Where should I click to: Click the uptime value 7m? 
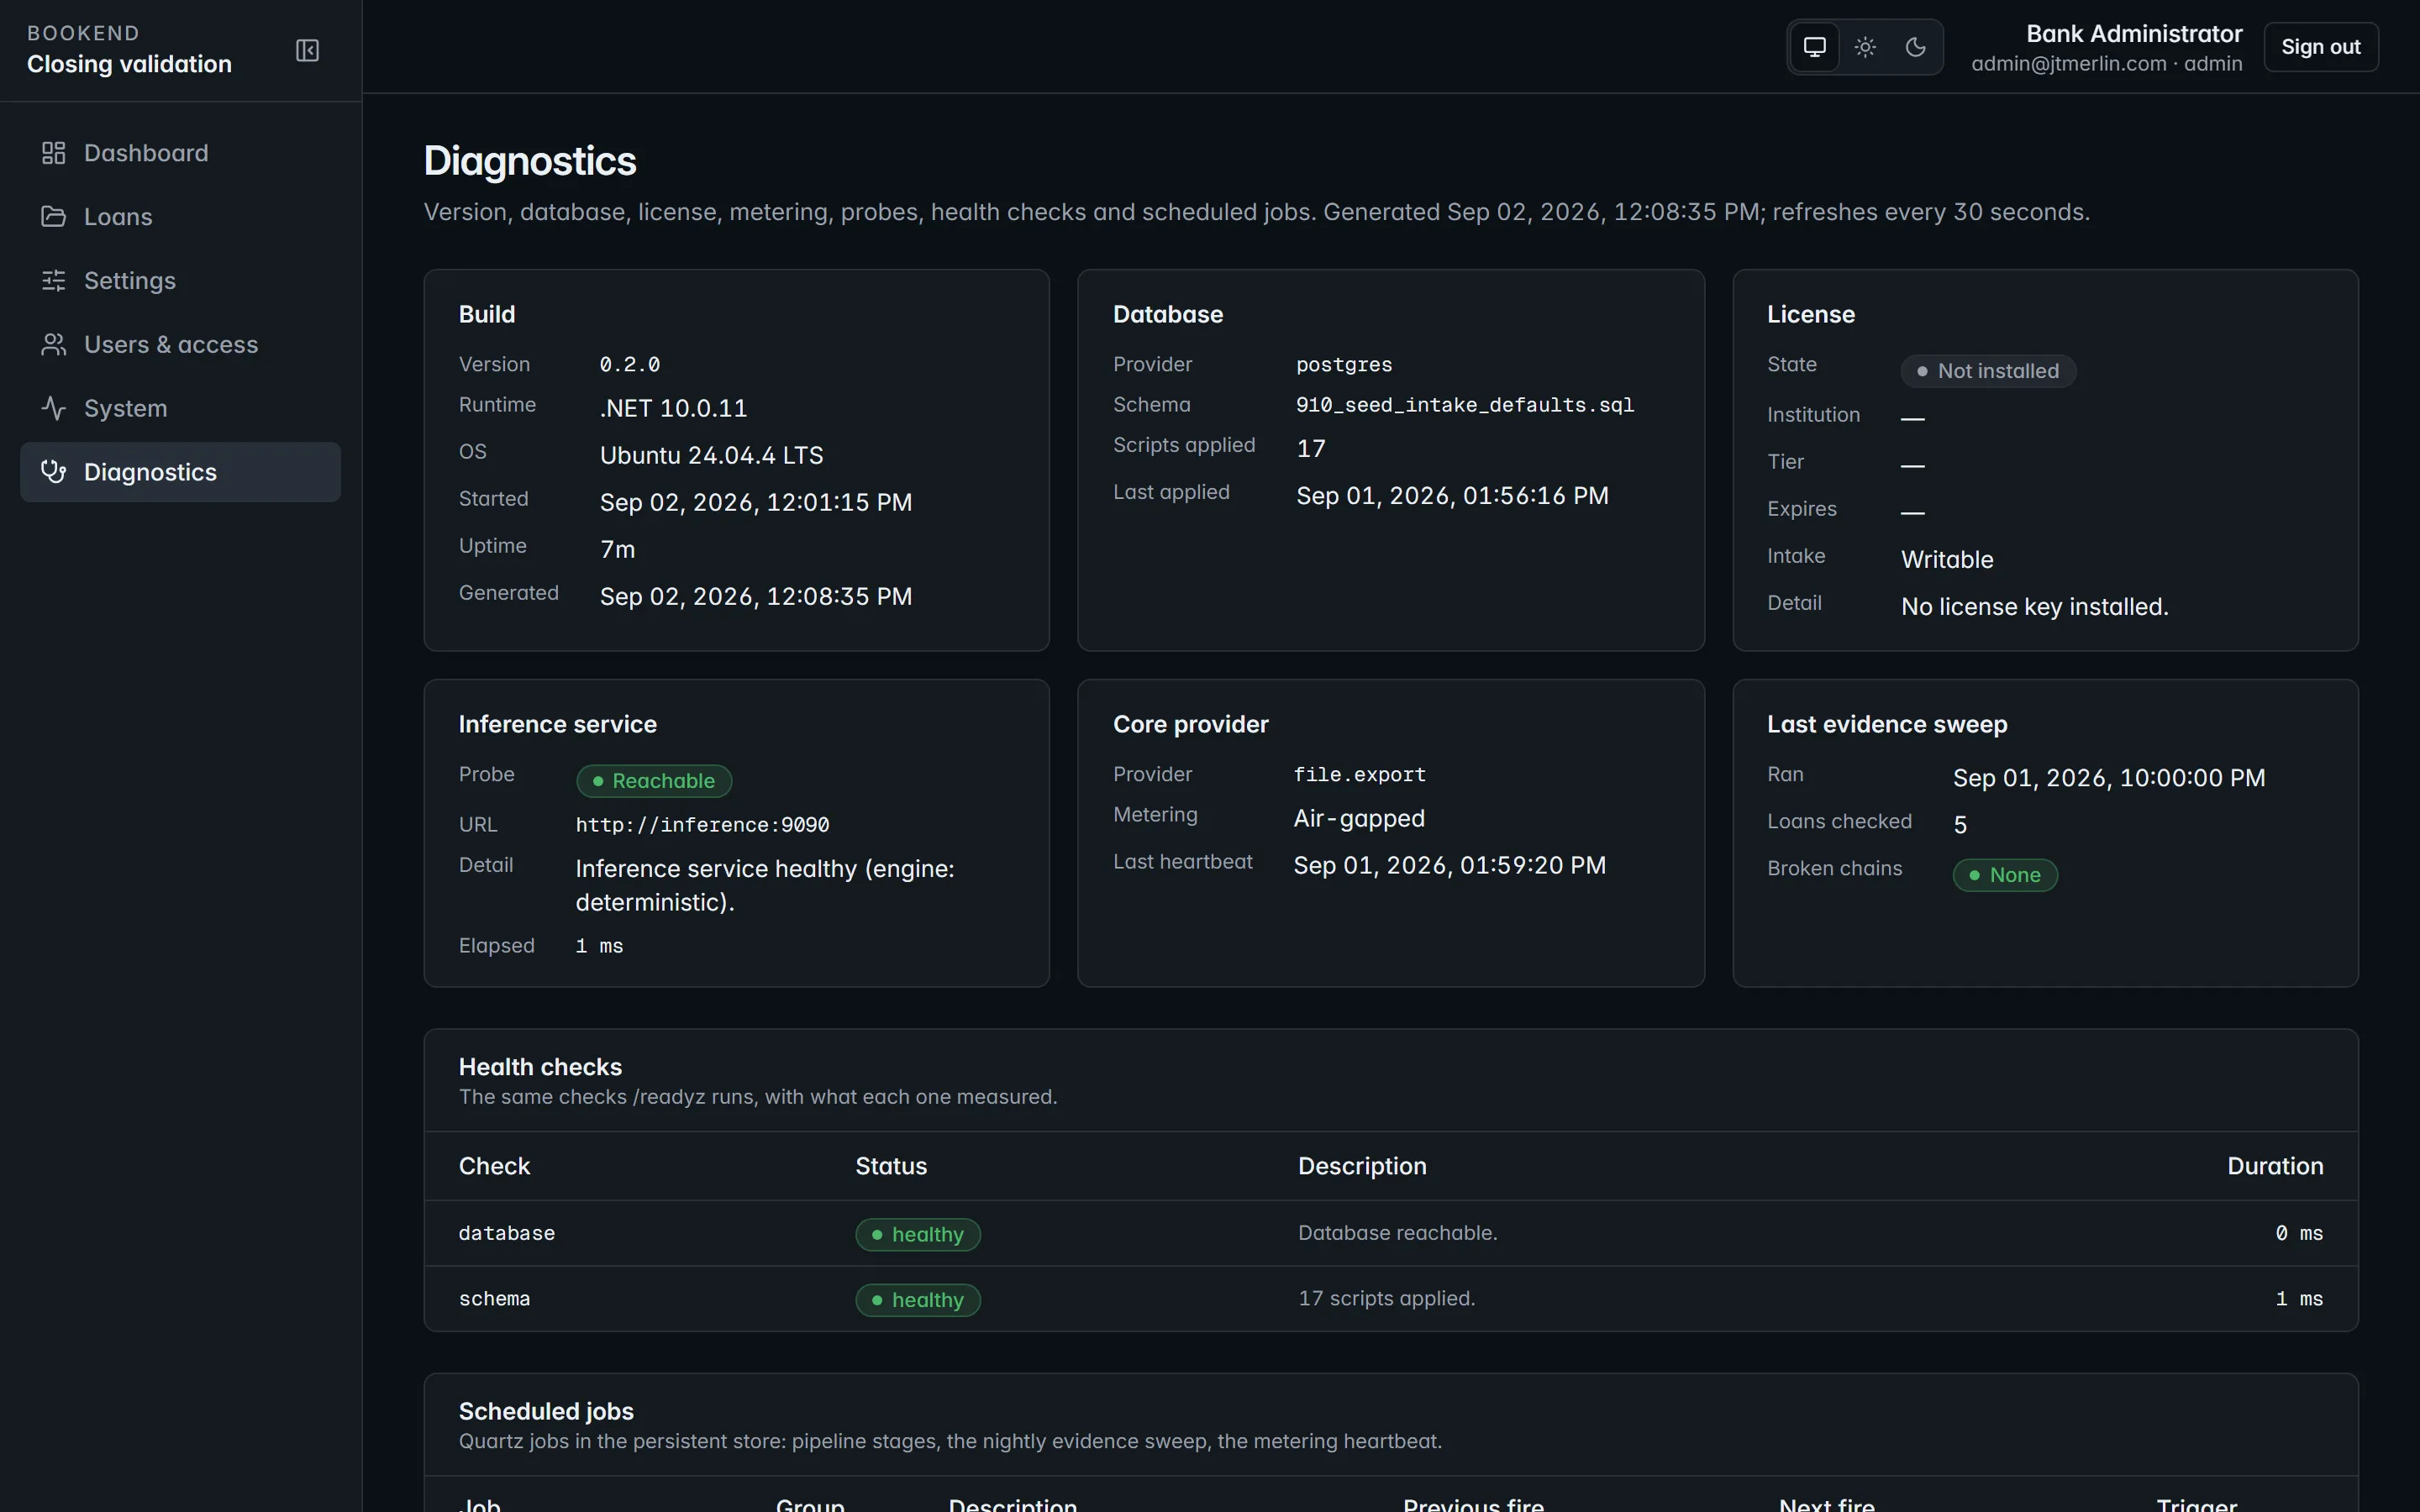(617, 549)
